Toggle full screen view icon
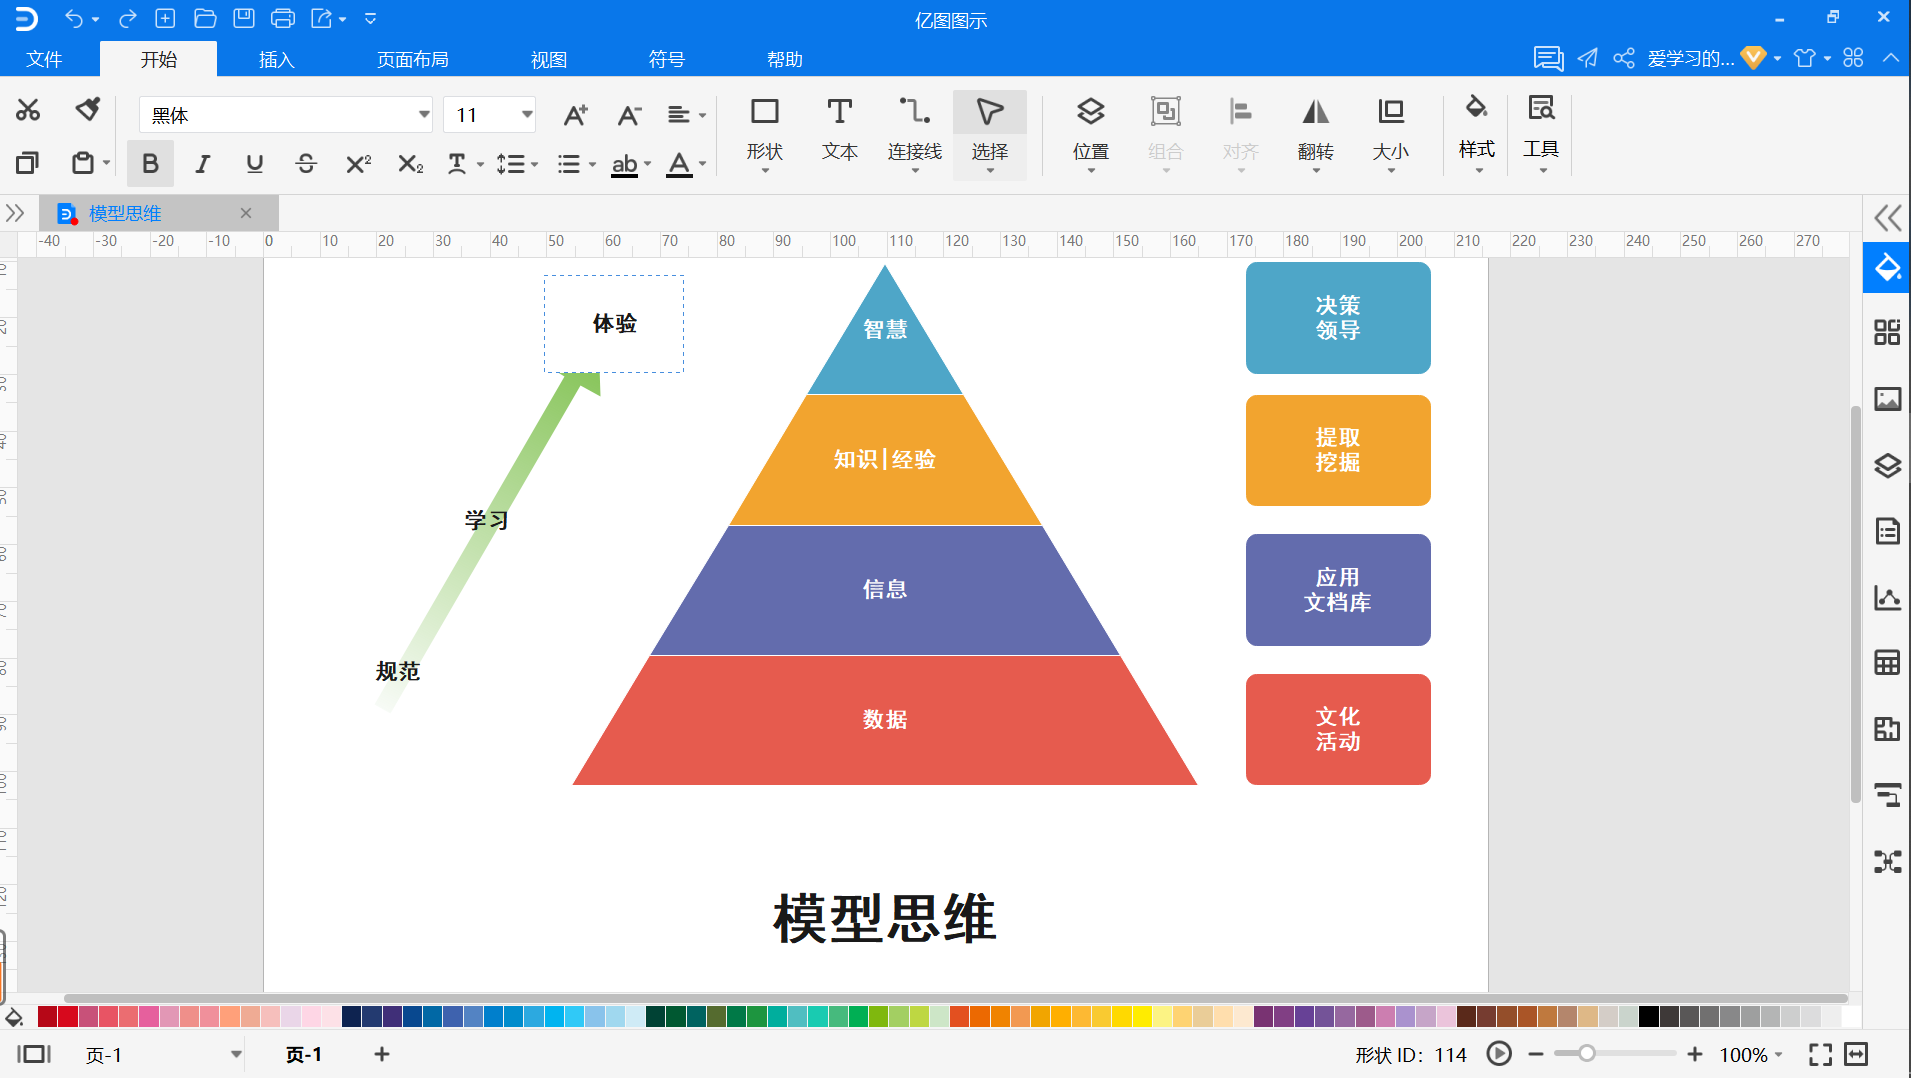 click(1820, 1054)
